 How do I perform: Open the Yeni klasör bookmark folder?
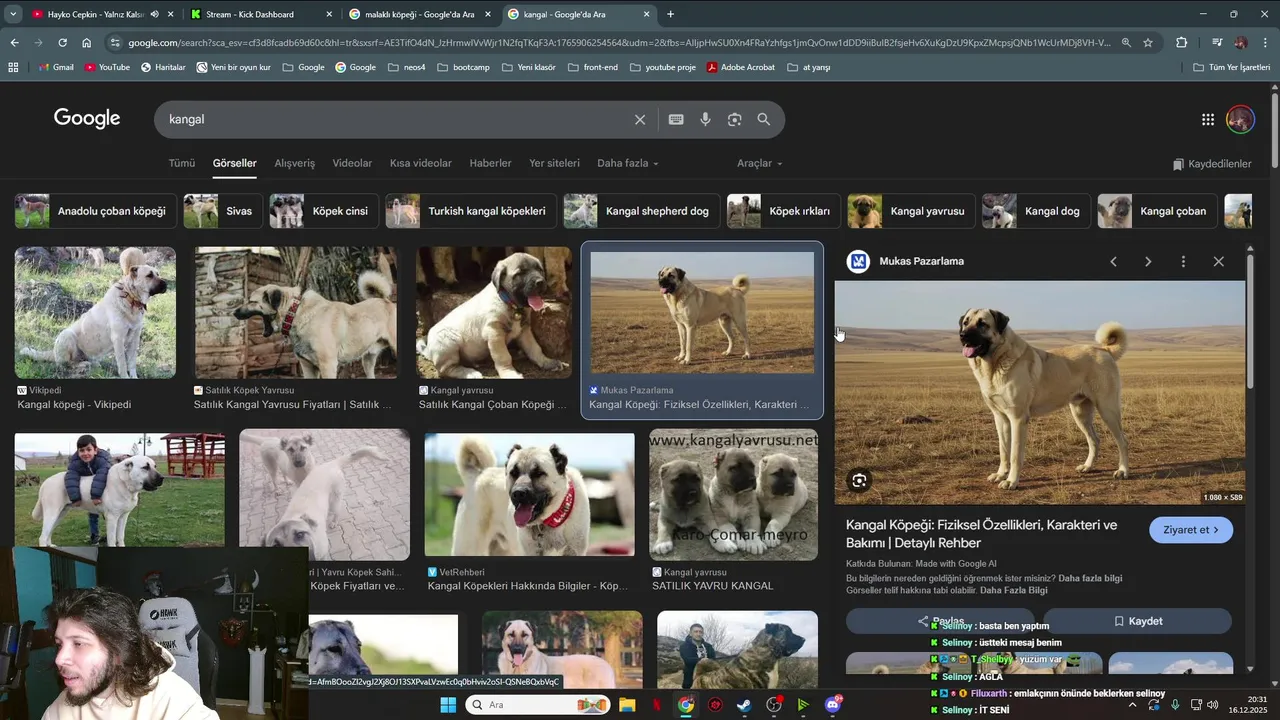click(528, 67)
